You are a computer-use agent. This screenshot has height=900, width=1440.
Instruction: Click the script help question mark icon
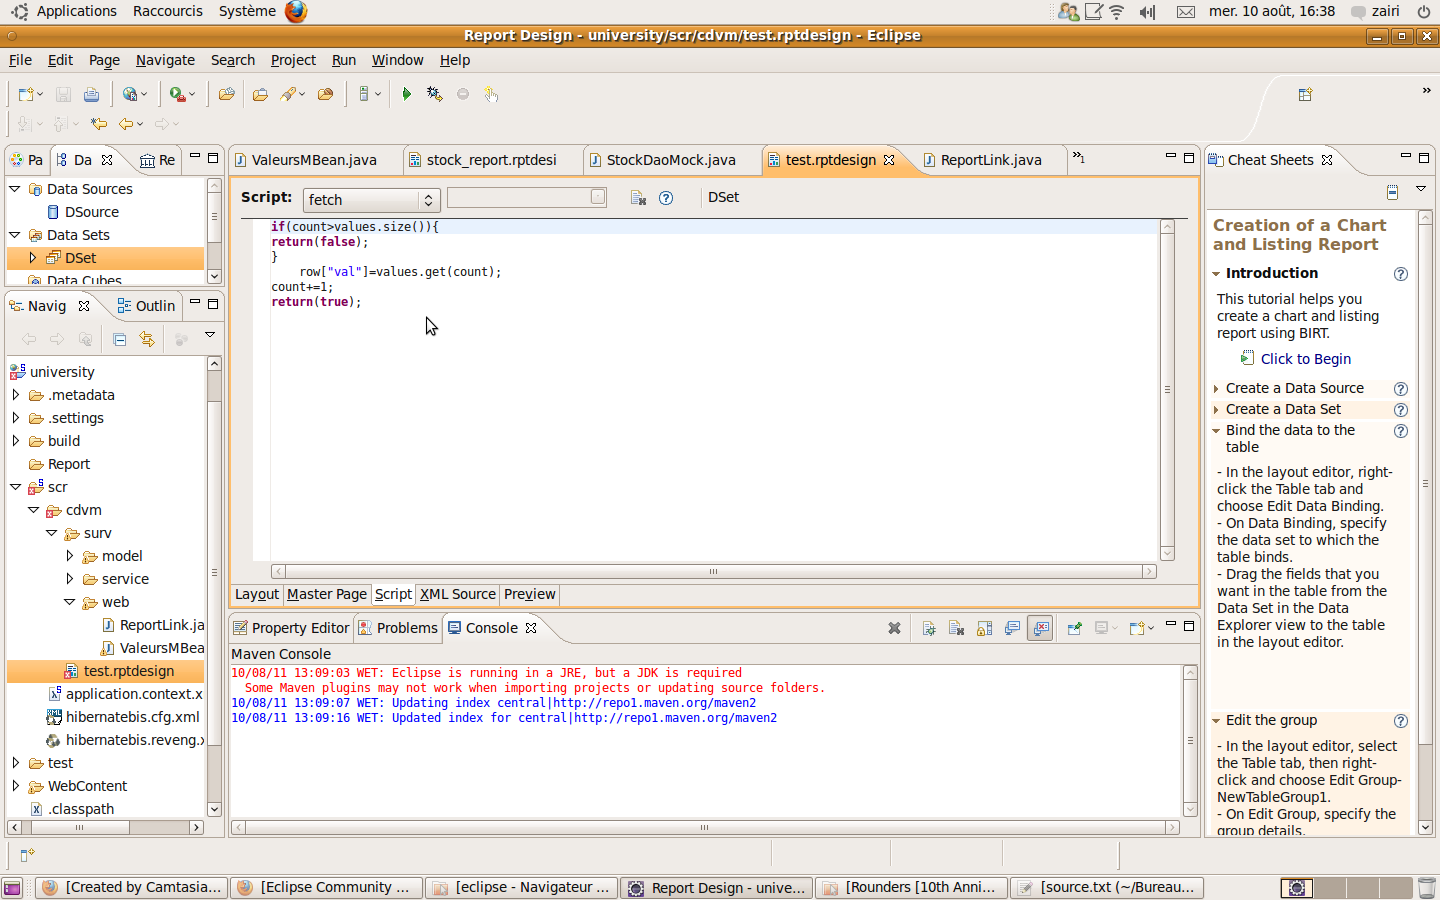coord(666,198)
